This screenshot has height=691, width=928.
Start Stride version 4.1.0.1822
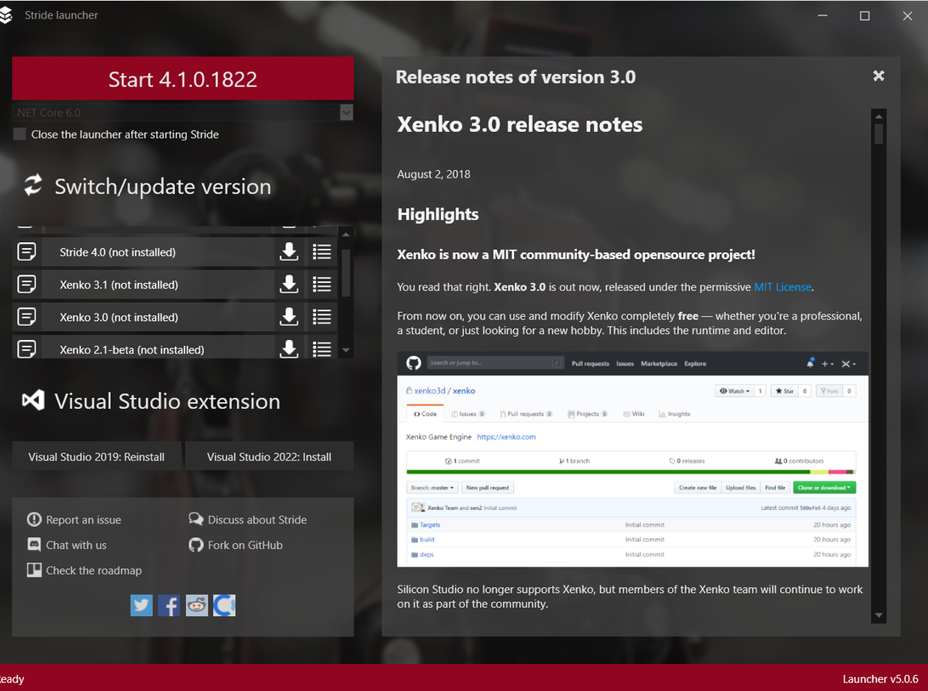tap(183, 79)
